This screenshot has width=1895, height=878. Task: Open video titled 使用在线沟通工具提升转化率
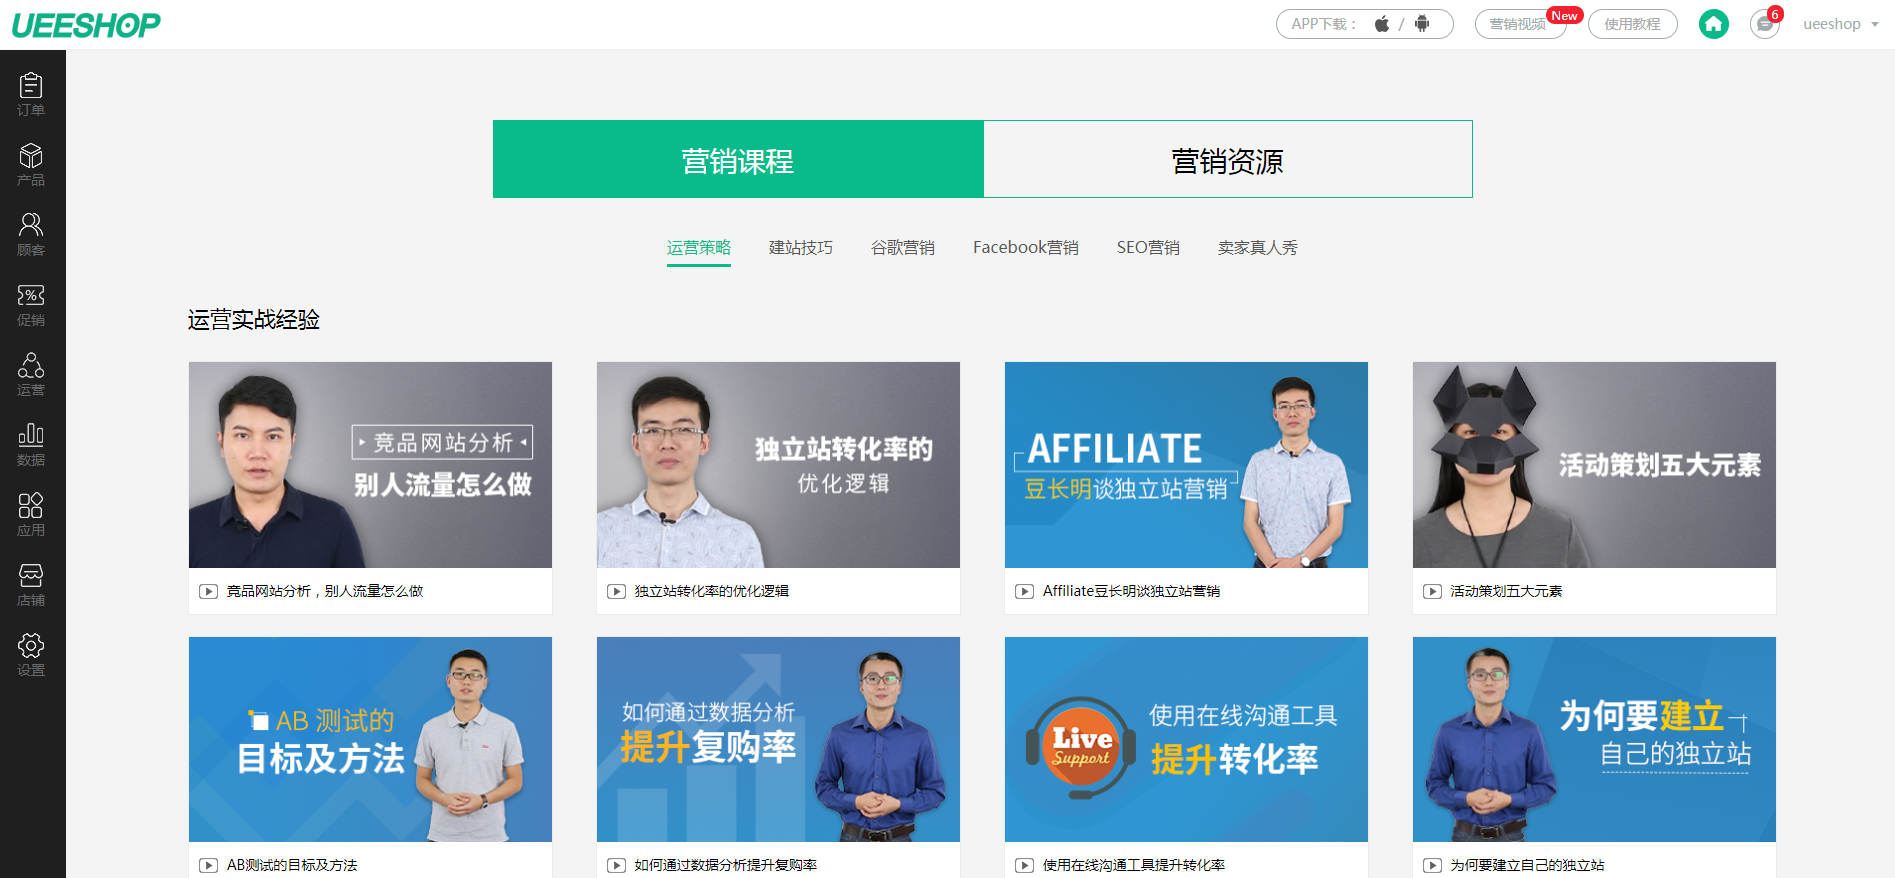[x=1134, y=865]
